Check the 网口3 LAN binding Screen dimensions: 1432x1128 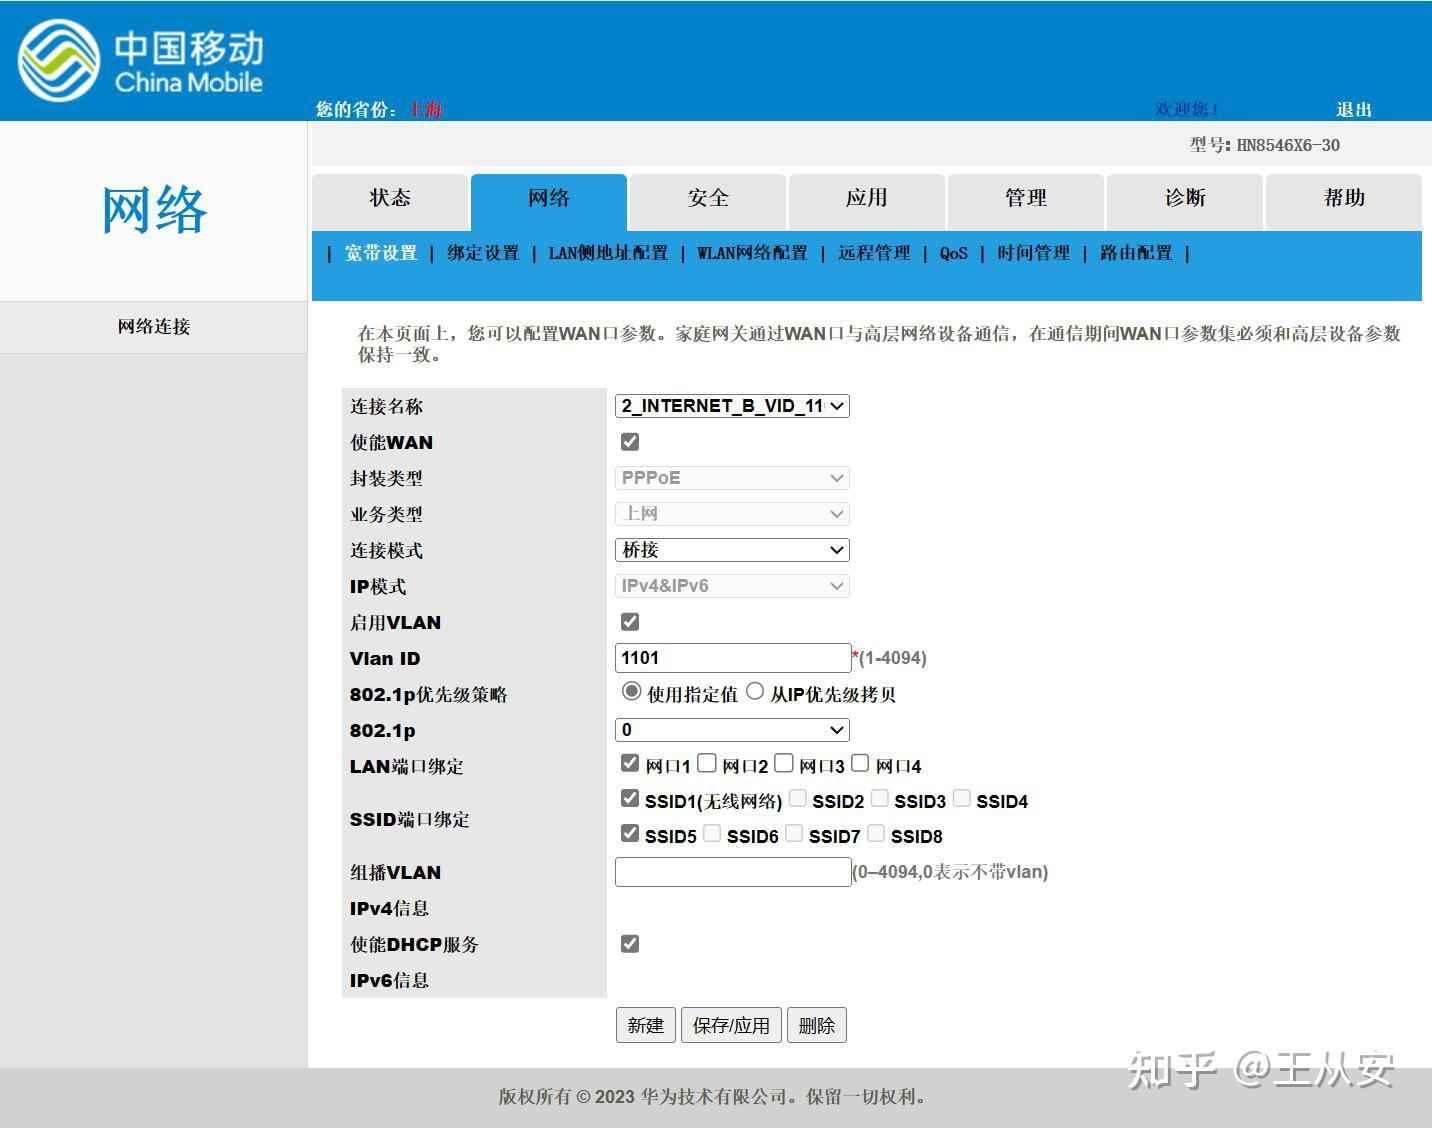tap(784, 763)
